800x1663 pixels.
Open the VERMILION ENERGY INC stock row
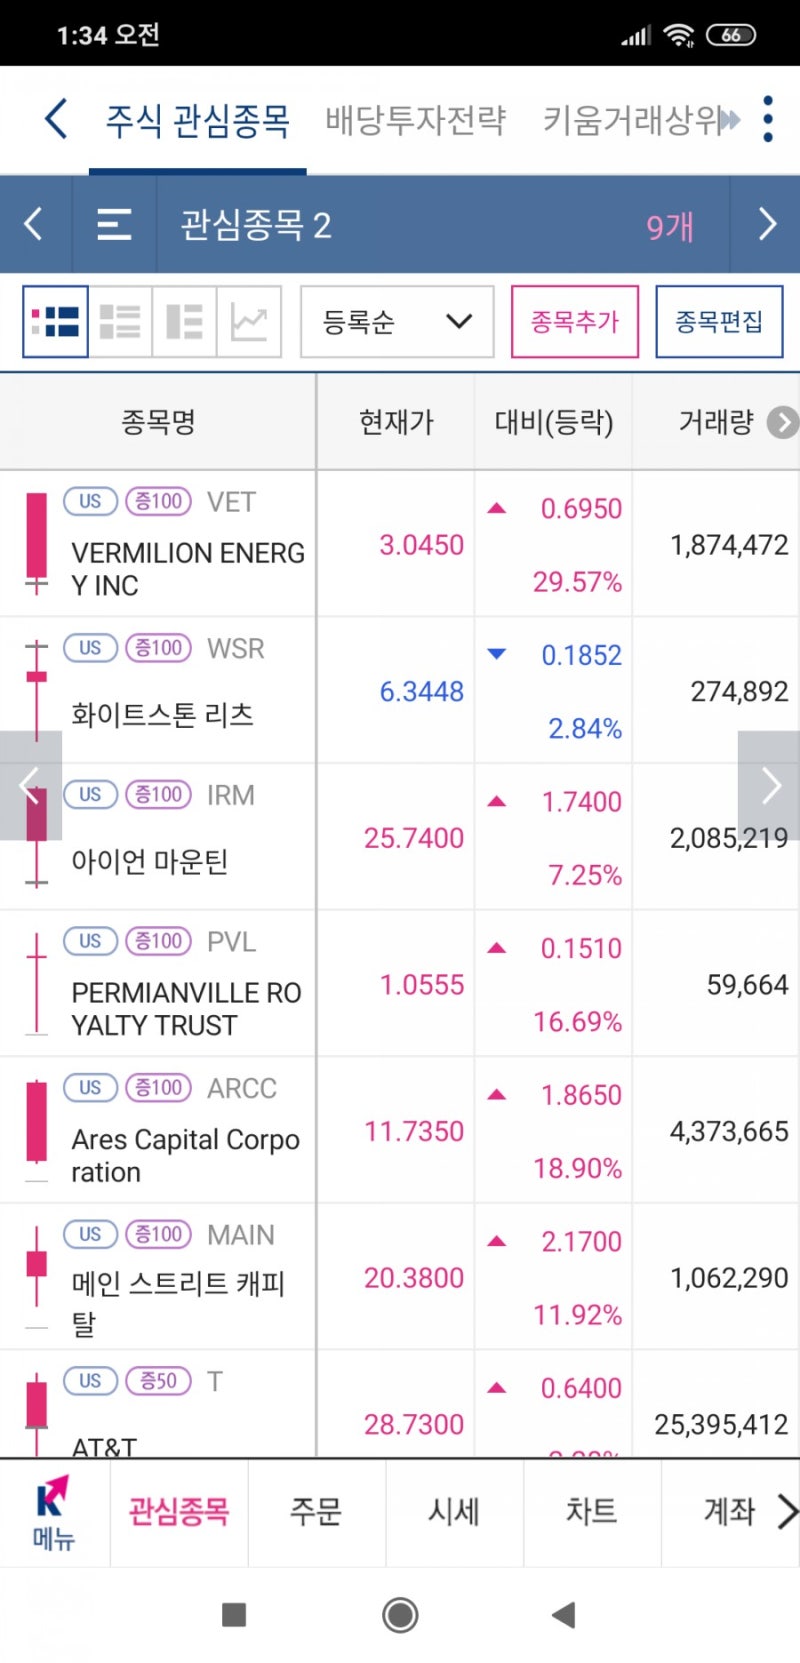400,544
